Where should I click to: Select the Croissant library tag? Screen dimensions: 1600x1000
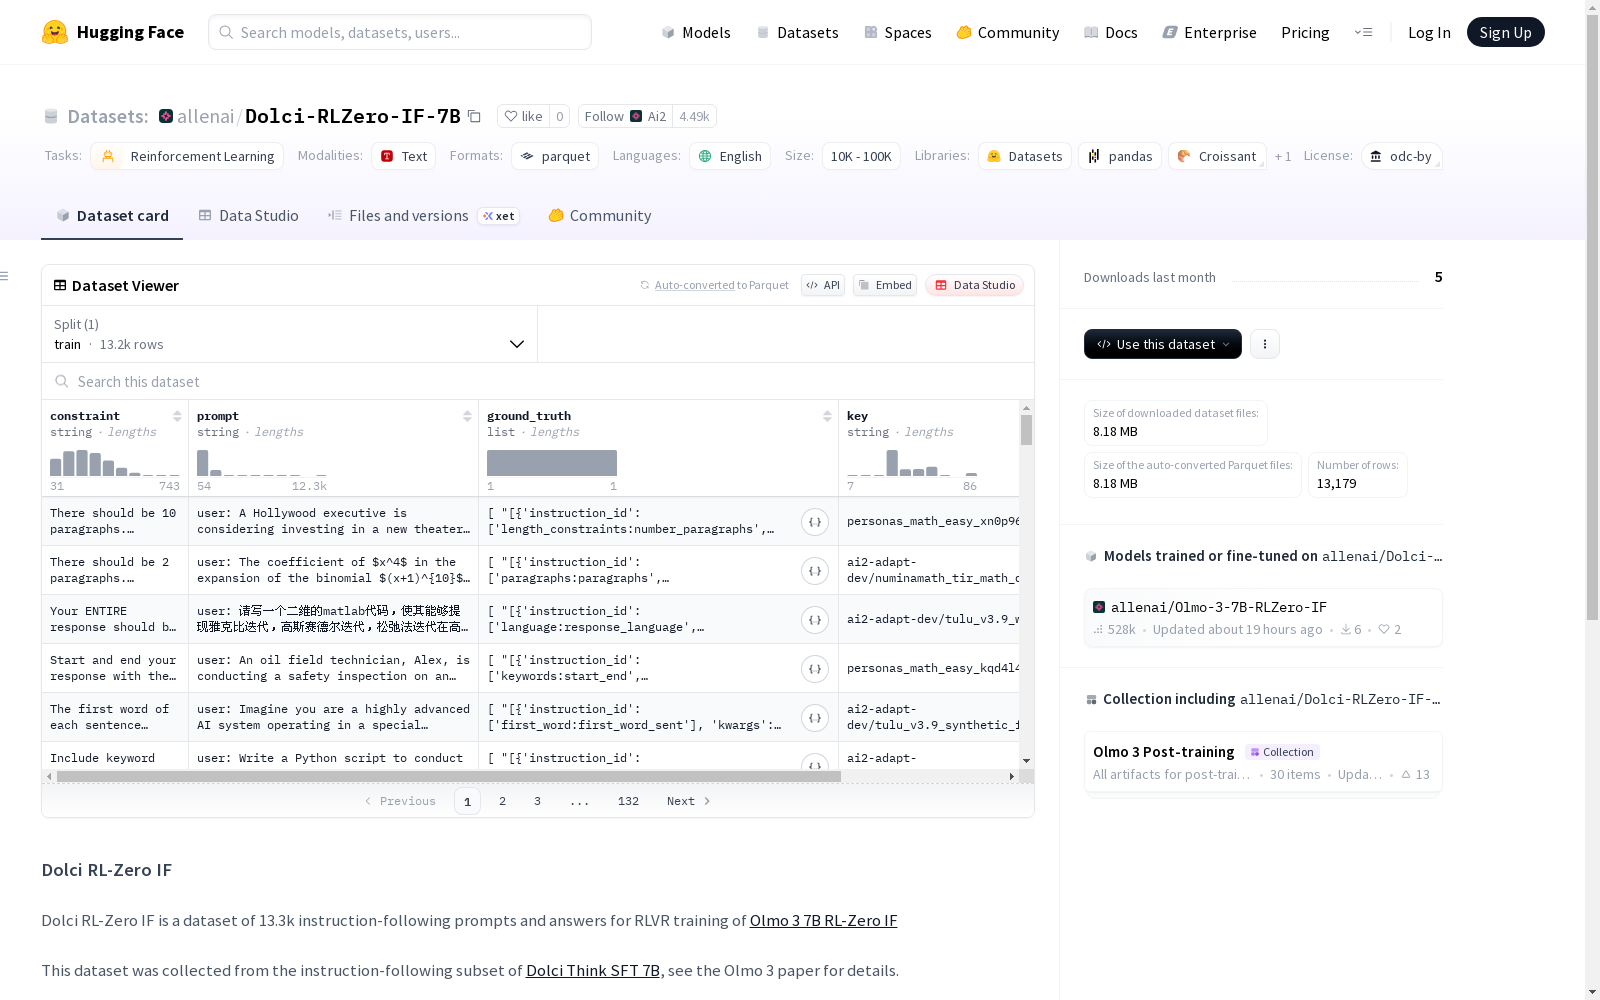coord(1217,156)
